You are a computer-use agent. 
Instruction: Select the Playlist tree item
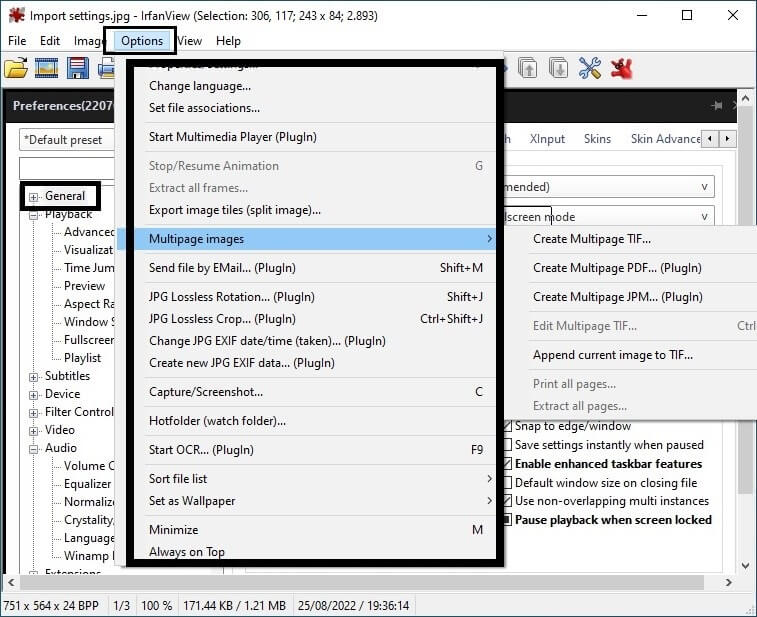(x=83, y=358)
